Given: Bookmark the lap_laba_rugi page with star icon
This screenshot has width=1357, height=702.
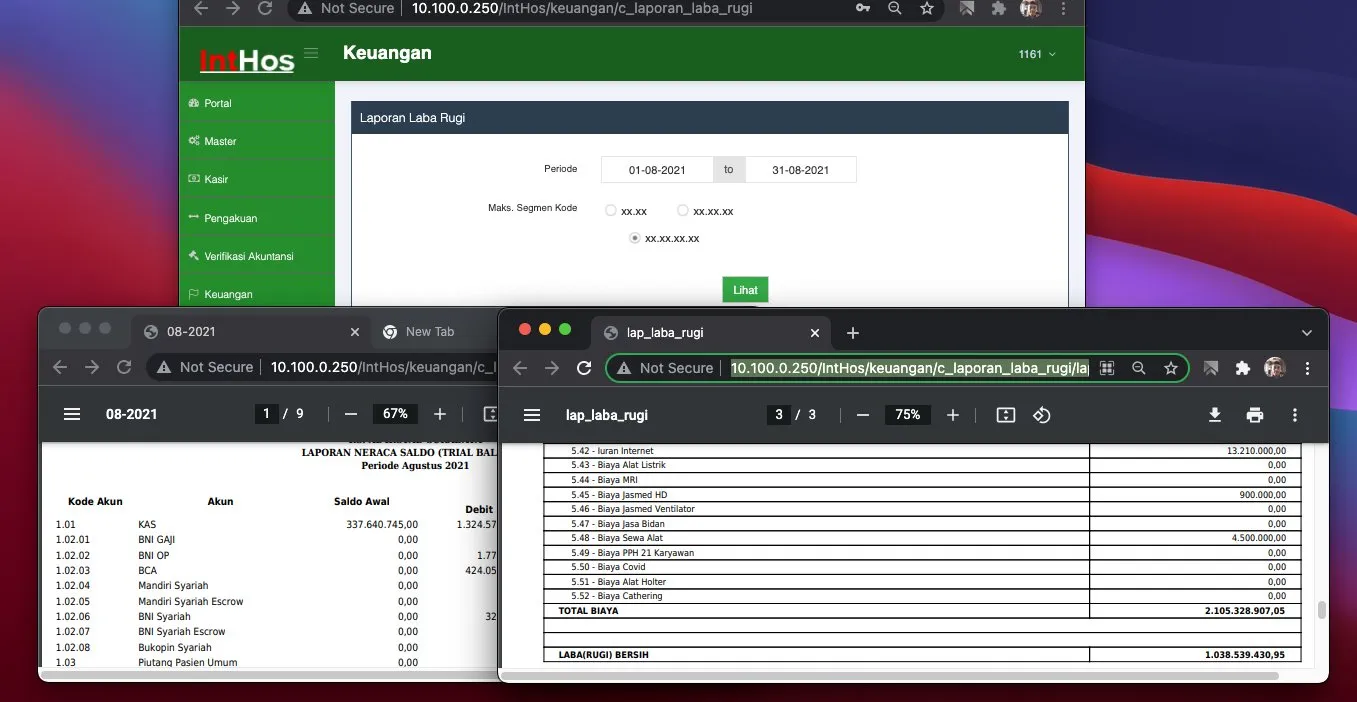Looking at the screenshot, I should [x=1171, y=368].
